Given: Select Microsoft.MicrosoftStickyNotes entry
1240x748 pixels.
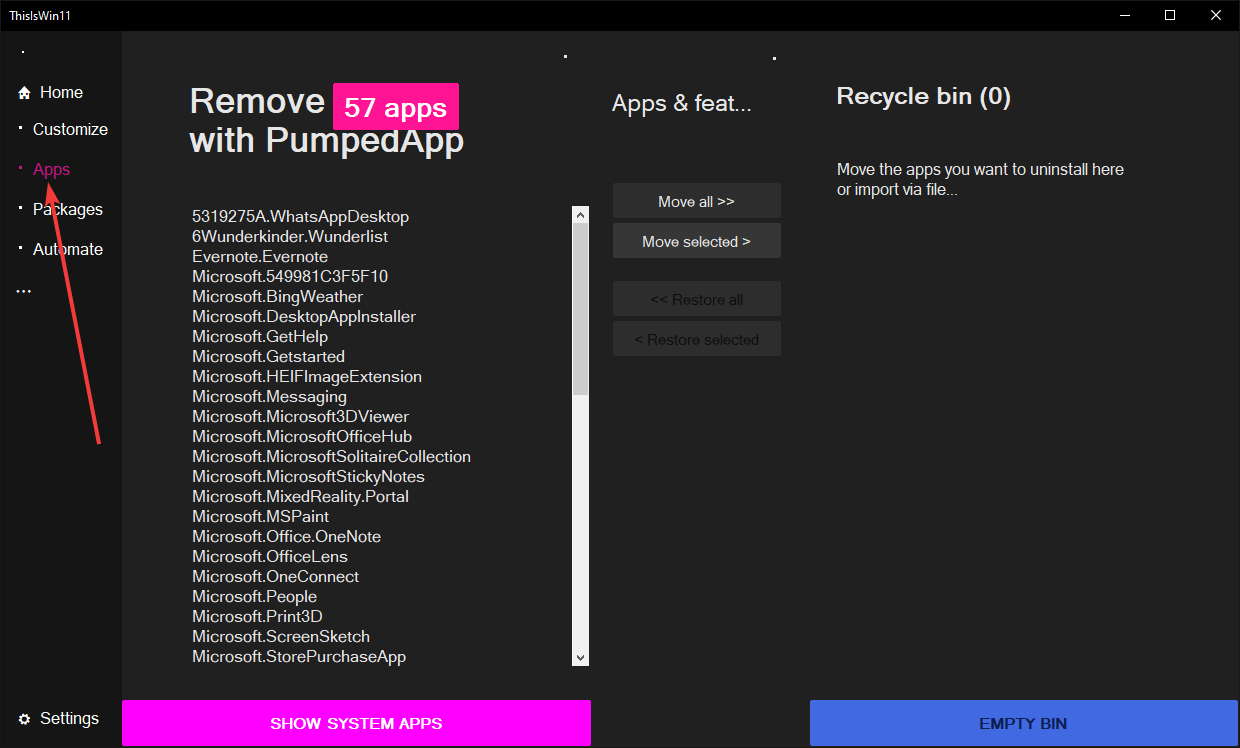Looking at the screenshot, I should pyautogui.click(x=308, y=476).
